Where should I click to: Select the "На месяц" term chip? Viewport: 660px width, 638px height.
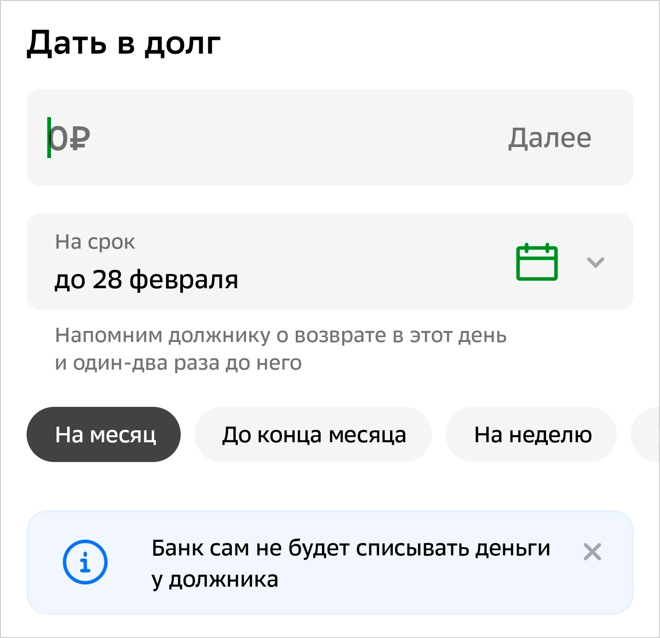coord(104,435)
